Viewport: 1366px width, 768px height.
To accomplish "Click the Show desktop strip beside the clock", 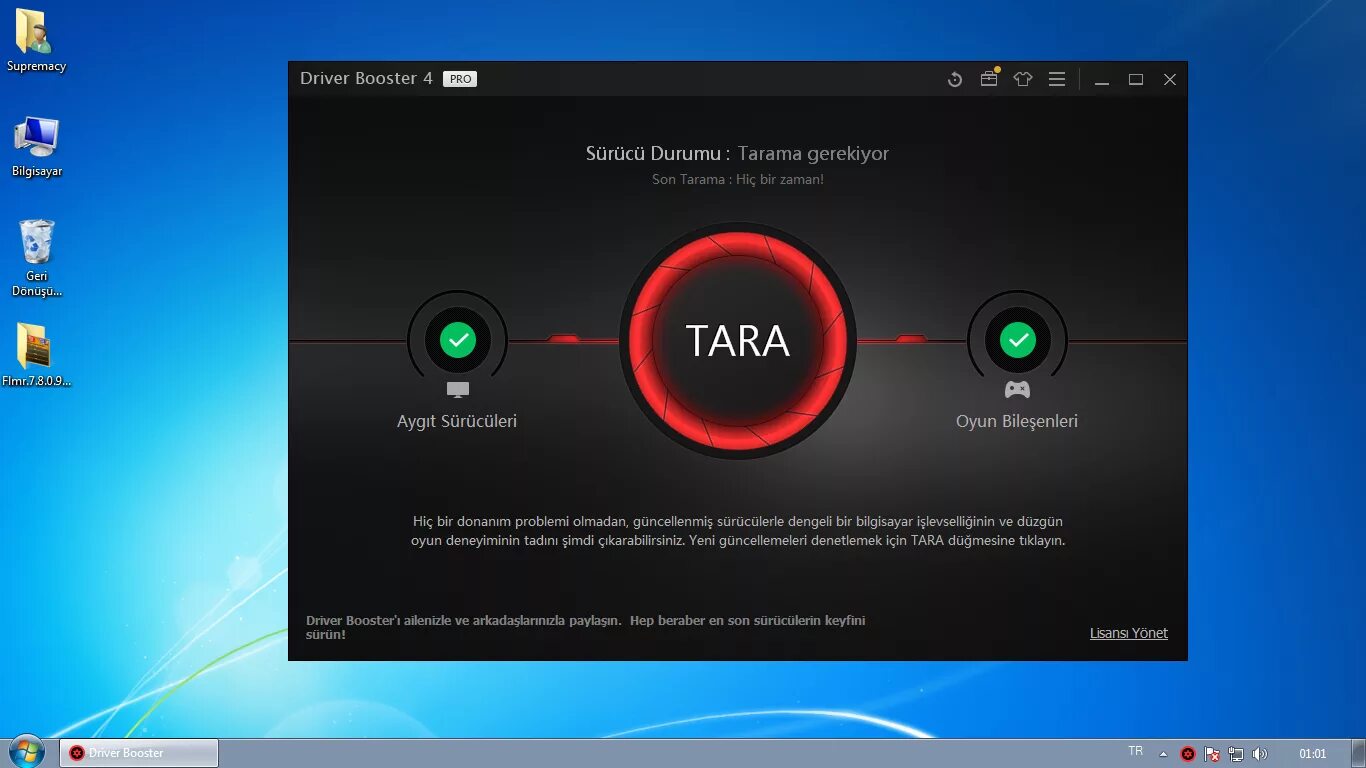I will click(1358, 754).
